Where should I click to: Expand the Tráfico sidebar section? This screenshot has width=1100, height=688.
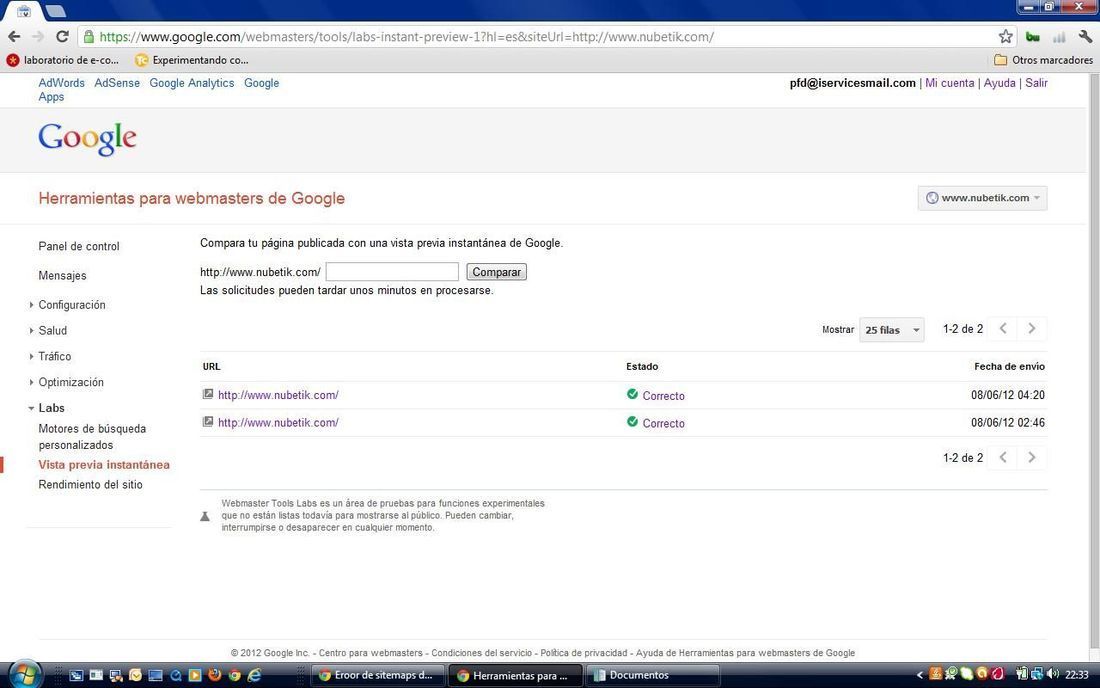click(x=31, y=356)
